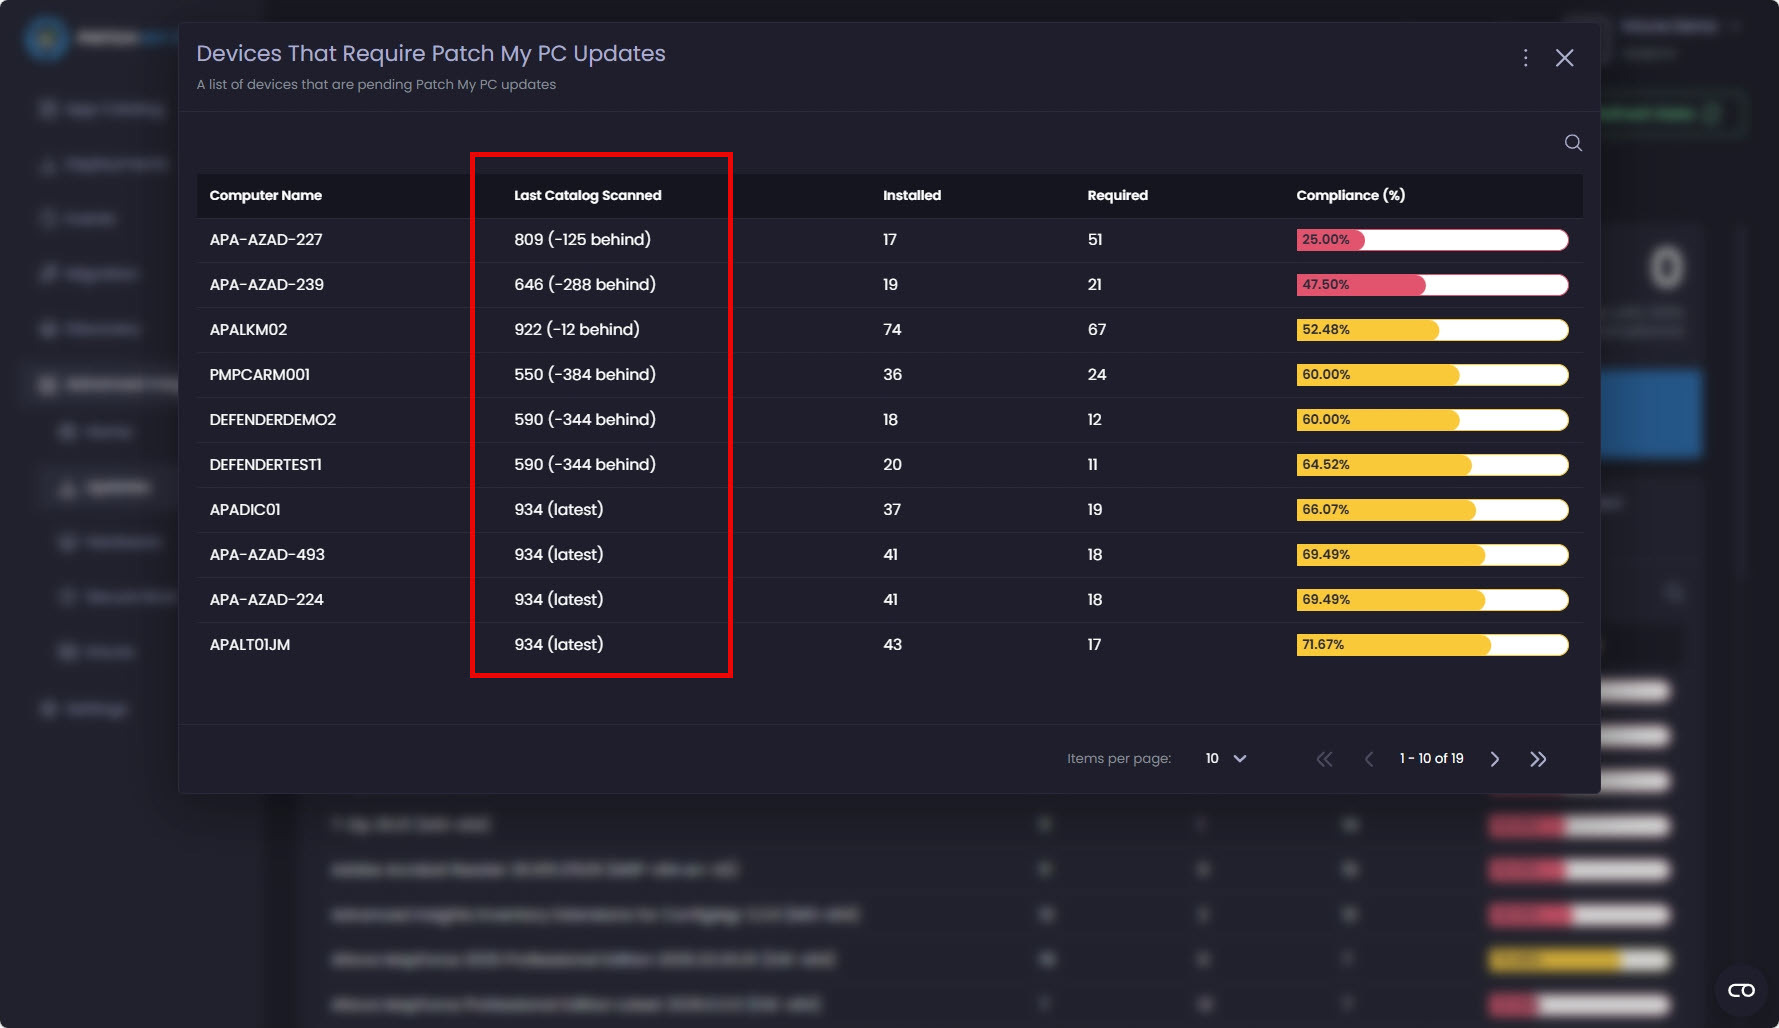Expand the Items per page dropdown

pyautogui.click(x=1226, y=759)
